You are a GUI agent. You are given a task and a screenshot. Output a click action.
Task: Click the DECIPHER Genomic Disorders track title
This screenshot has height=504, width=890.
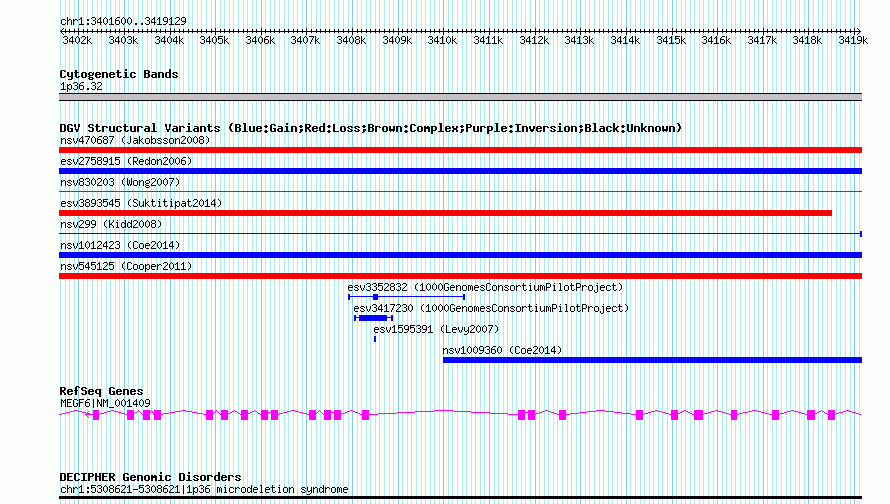[x=150, y=477]
